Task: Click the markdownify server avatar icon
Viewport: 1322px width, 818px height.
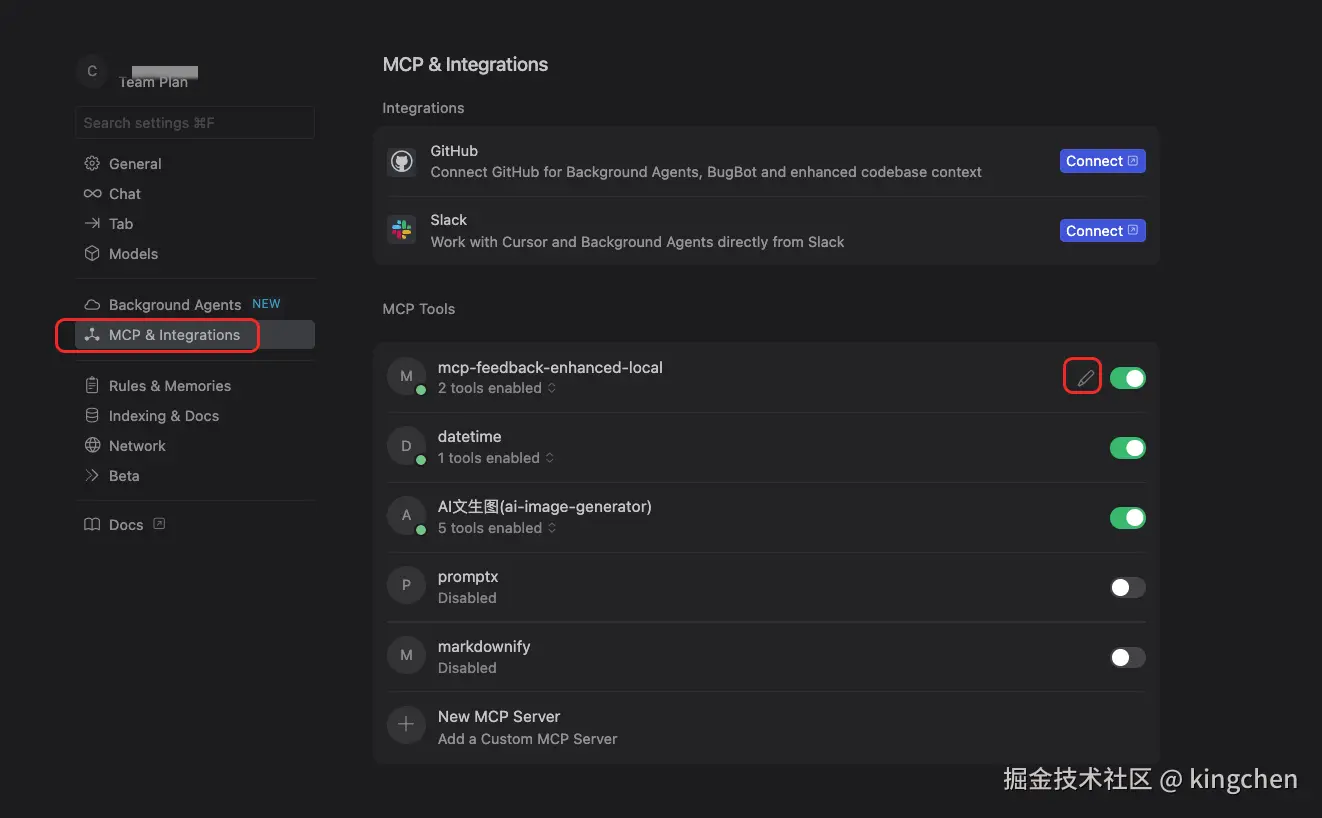Action: pos(406,656)
